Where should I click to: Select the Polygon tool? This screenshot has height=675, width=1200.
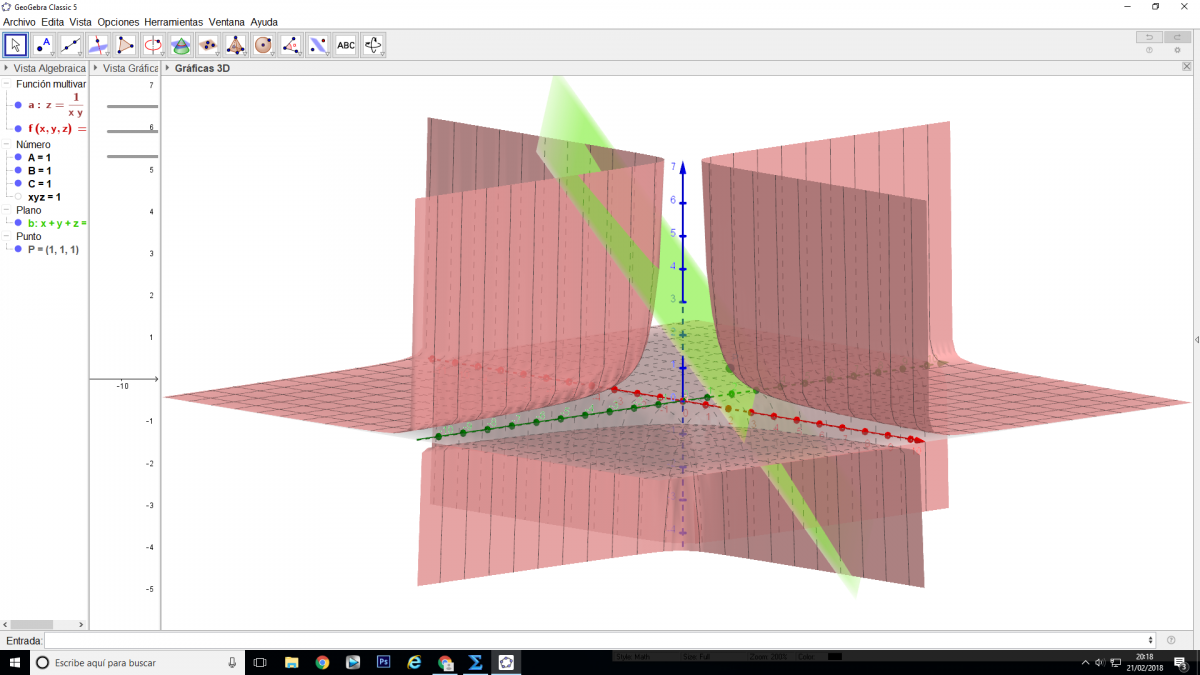click(x=125, y=45)
